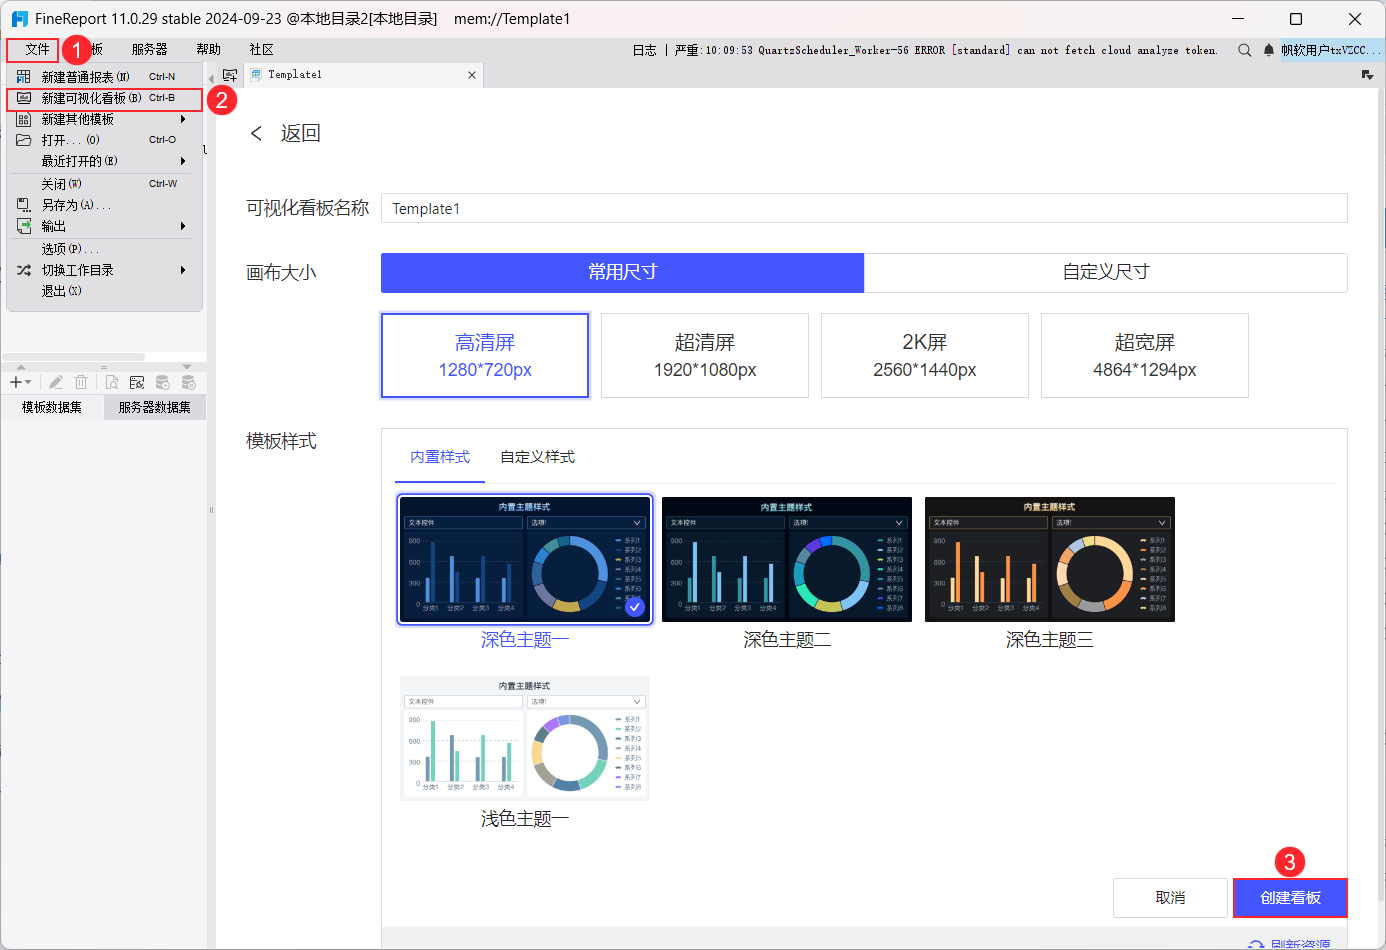Click the new template icon left of the tabs
Screen dimensions: 1386x950
tap(230, 75)
